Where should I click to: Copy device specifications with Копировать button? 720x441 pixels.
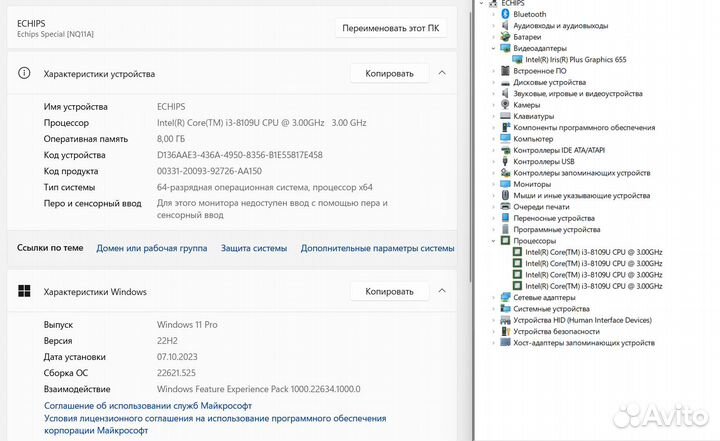click(389, 74)
